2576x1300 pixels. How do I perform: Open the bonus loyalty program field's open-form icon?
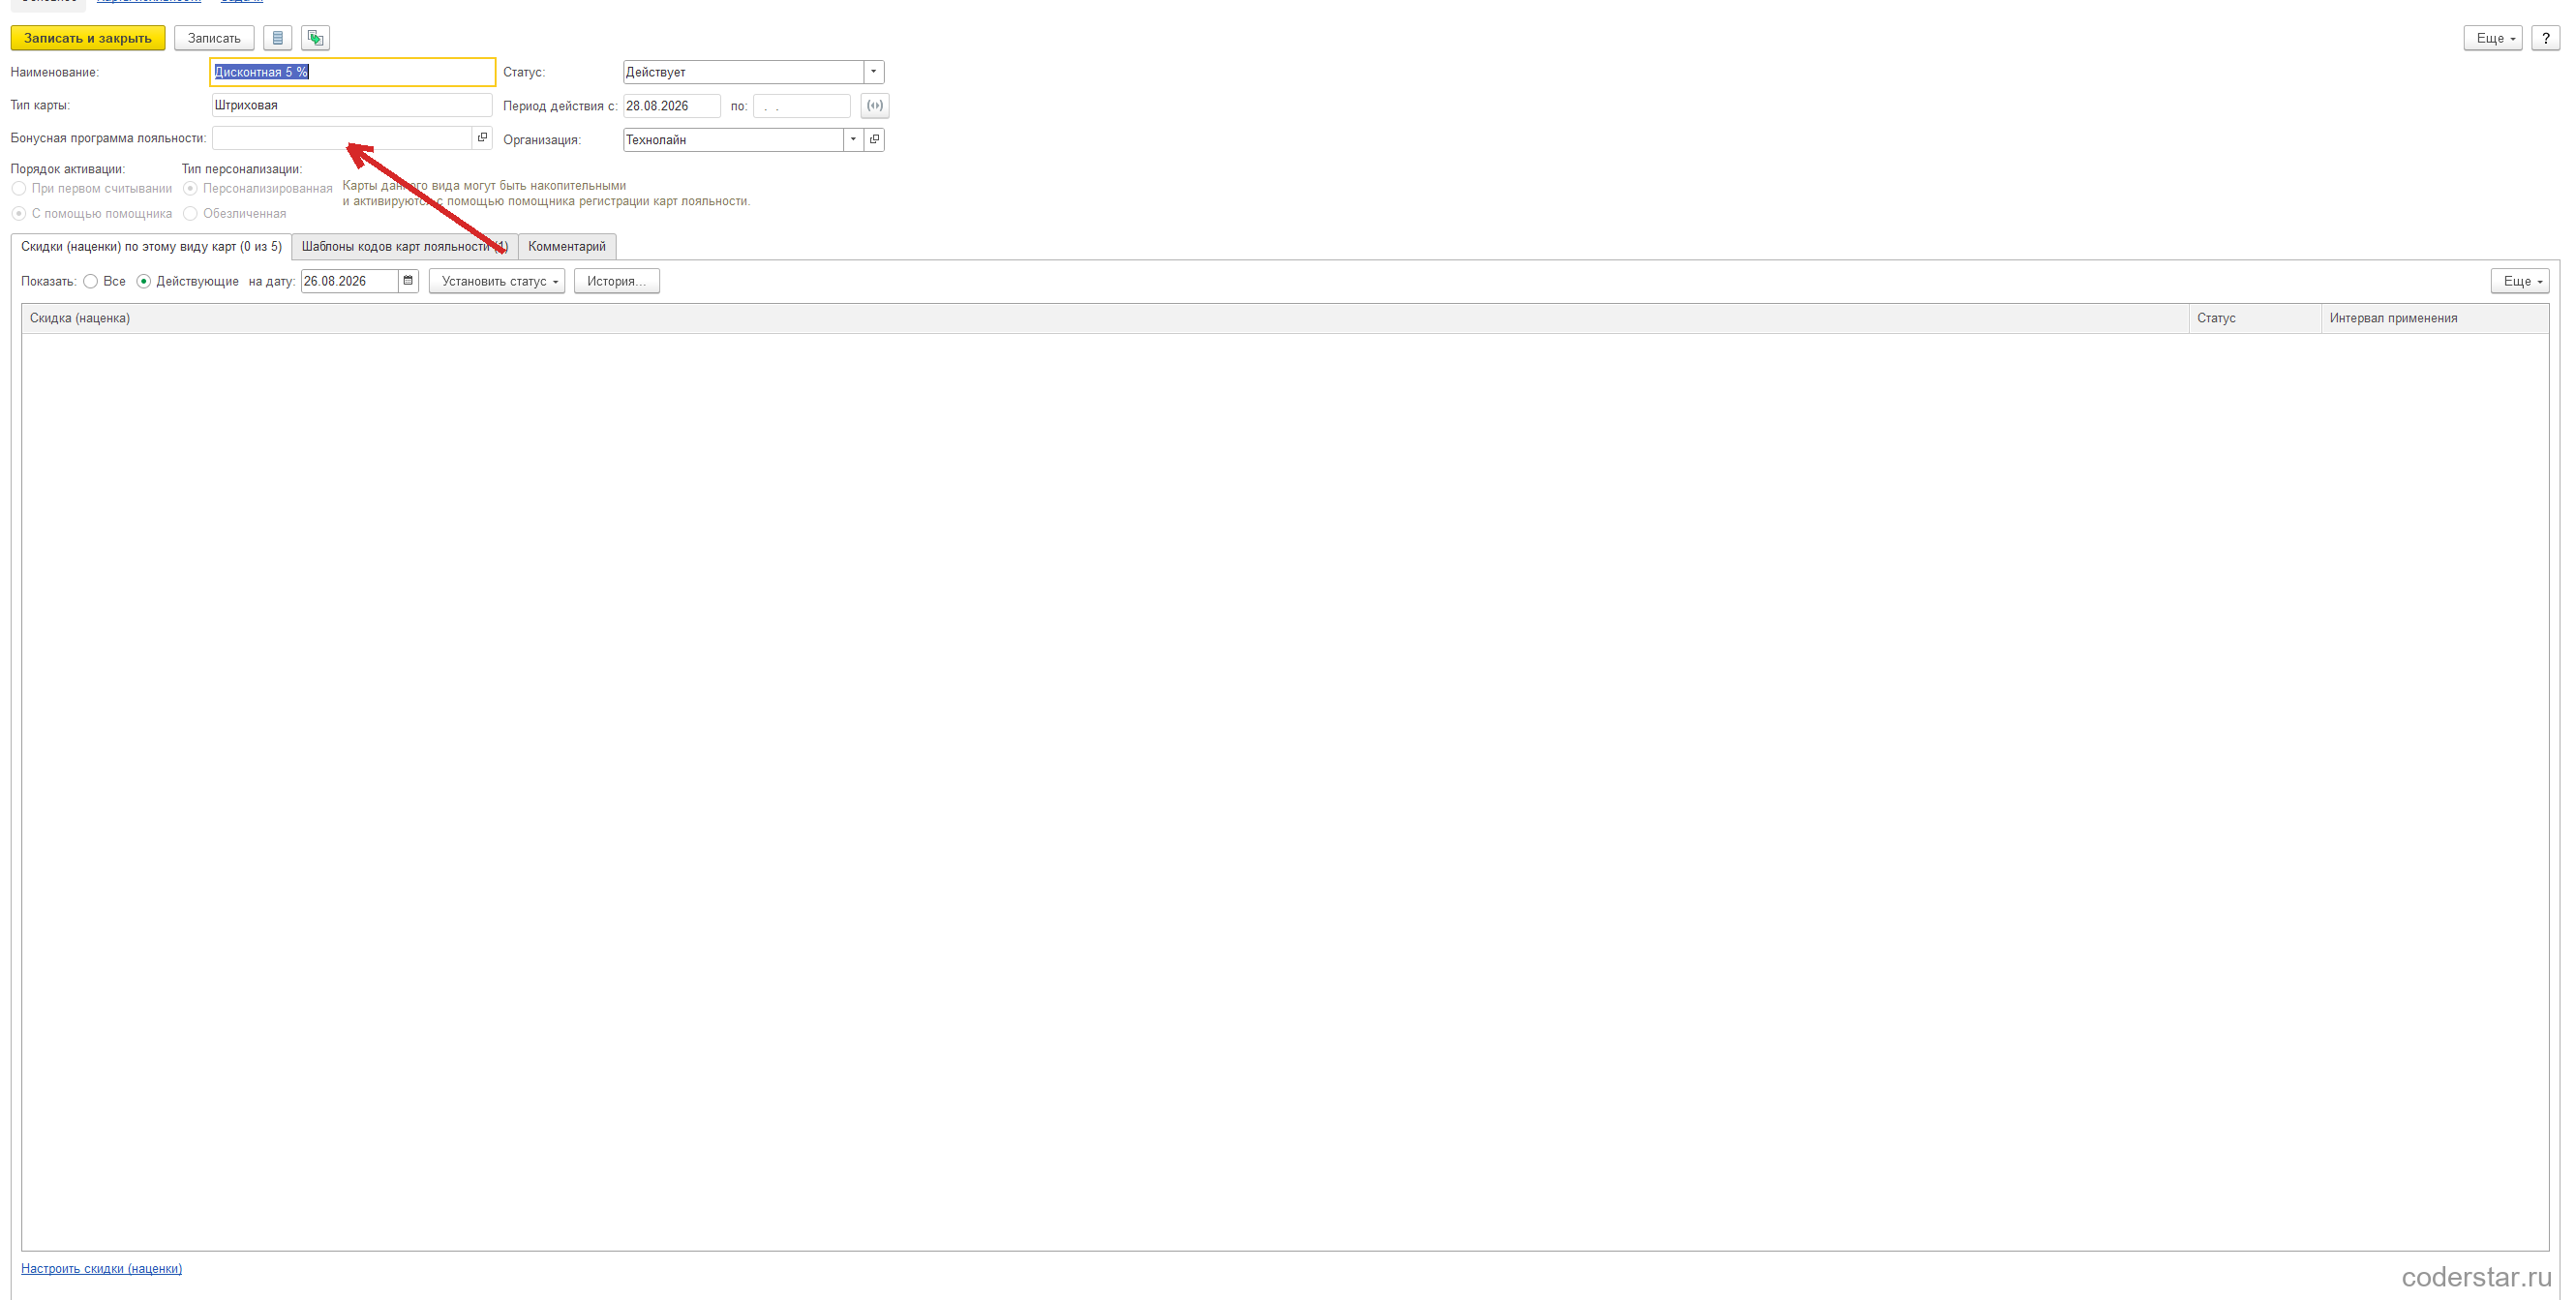[x=482, y=138]
